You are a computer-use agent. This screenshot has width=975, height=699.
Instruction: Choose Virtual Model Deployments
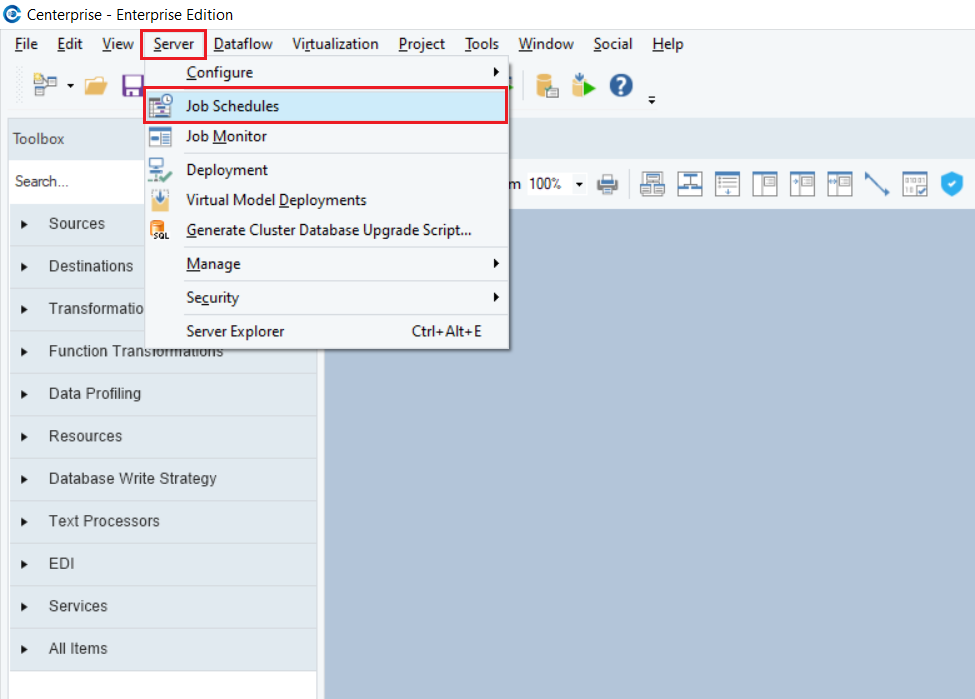click(x=326, y=200)
